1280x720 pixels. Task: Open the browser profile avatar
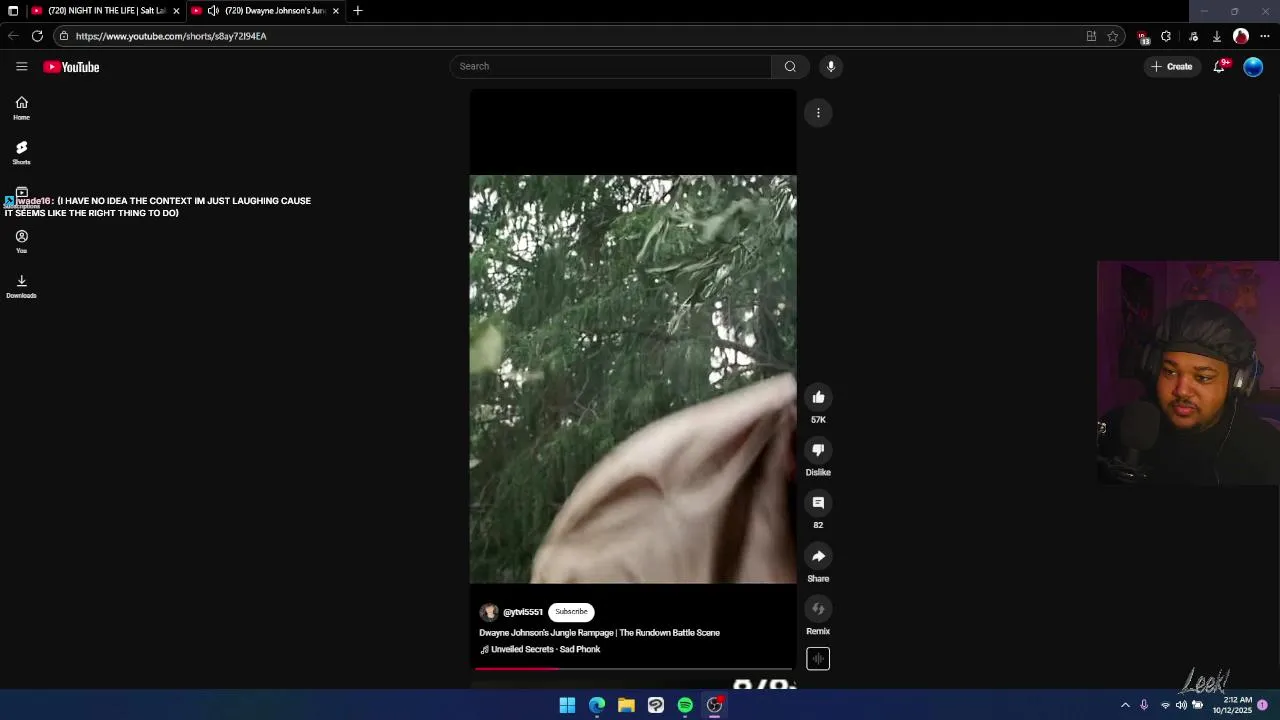pos(1241,36)
